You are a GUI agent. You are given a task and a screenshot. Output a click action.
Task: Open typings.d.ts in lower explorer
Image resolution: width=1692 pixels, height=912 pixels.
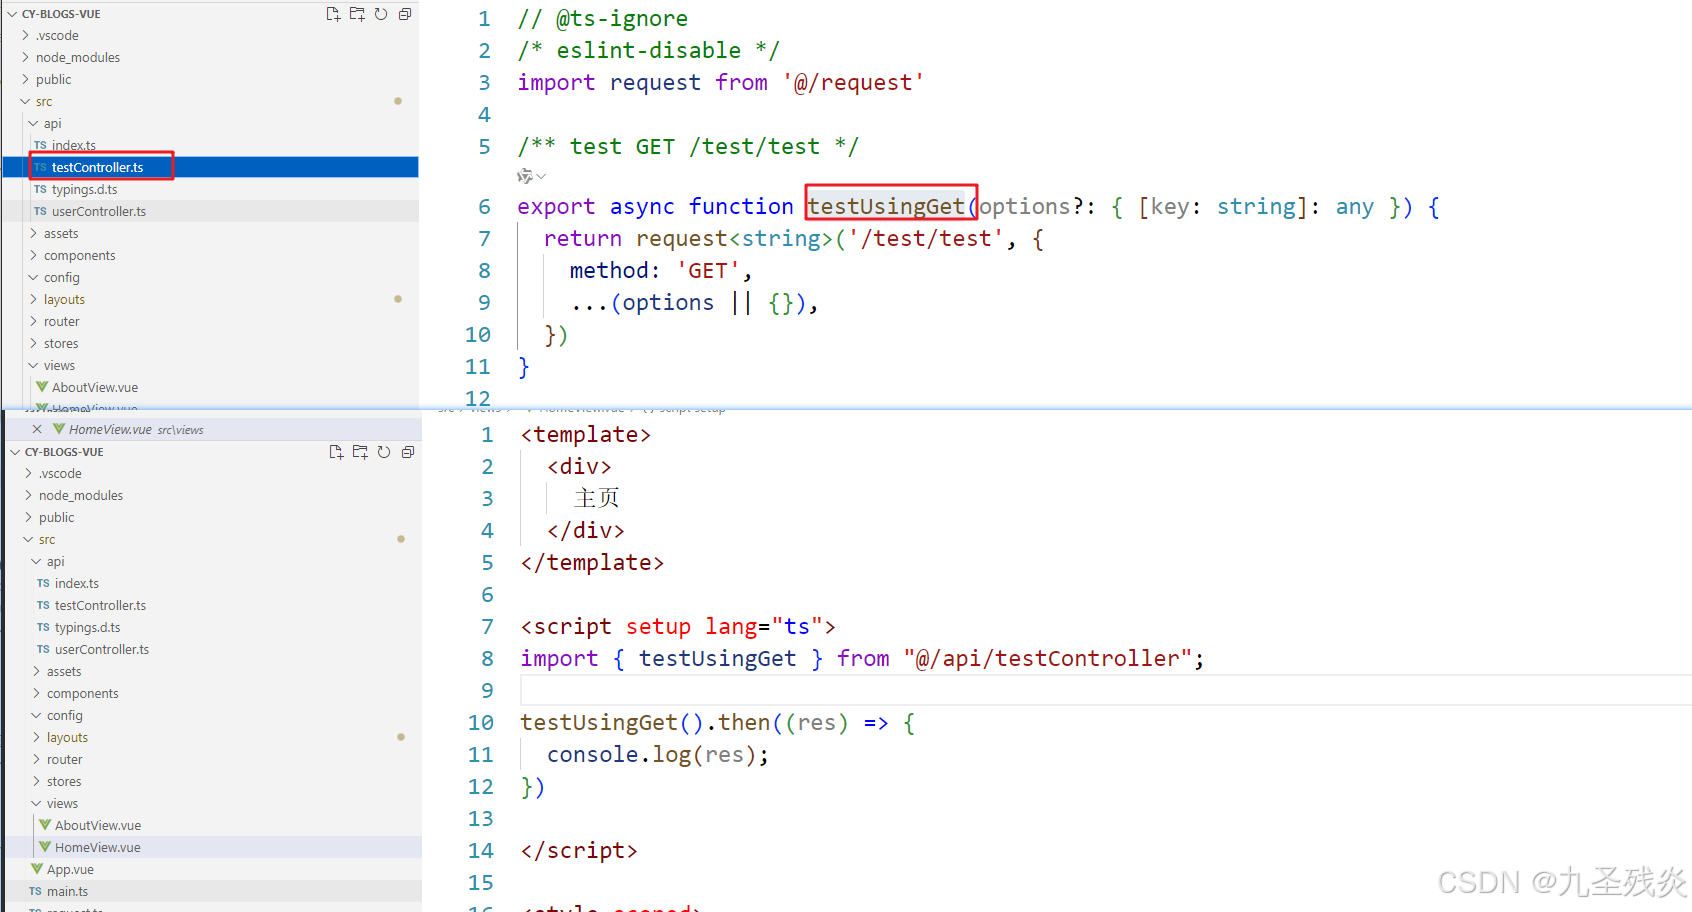[x=214, y=628]
